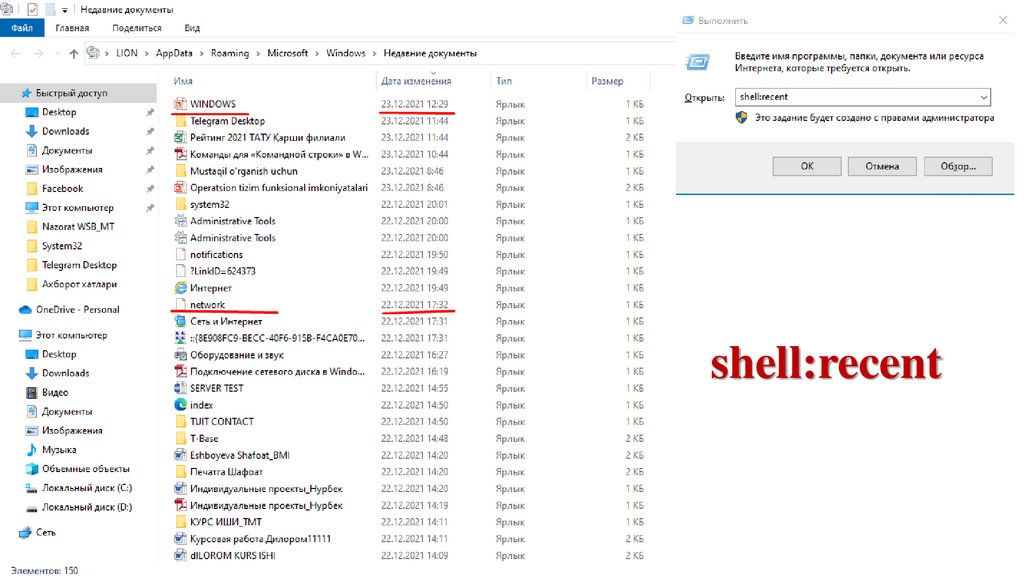Open Музыка in the navigation pane
1024x576 pixels.
59,450
